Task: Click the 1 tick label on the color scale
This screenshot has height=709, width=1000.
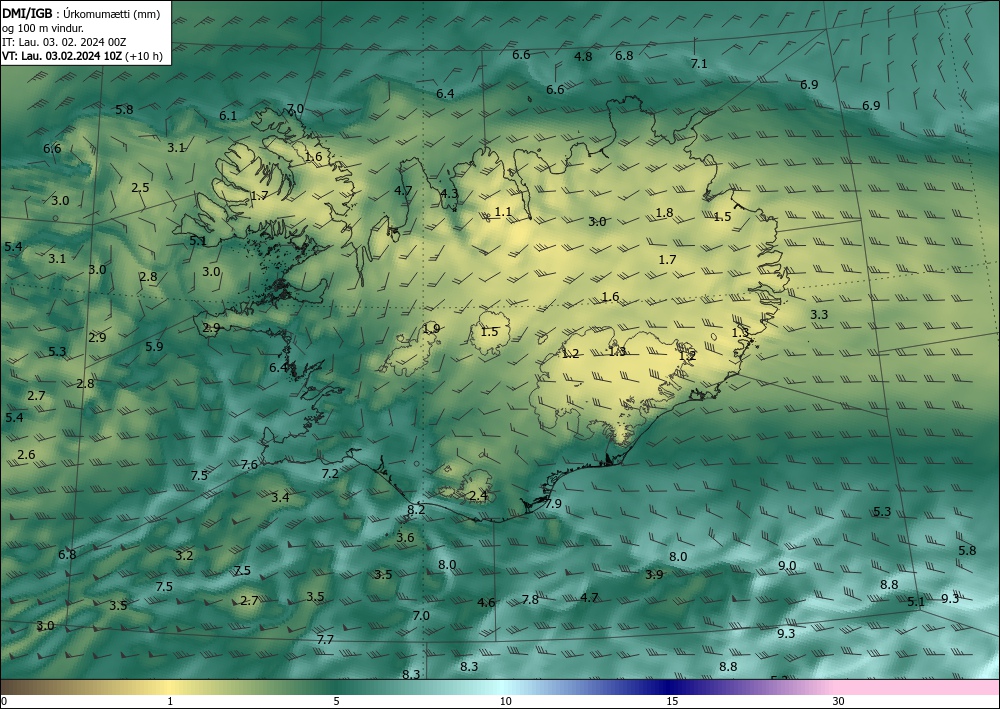Action: pos(170,702)
